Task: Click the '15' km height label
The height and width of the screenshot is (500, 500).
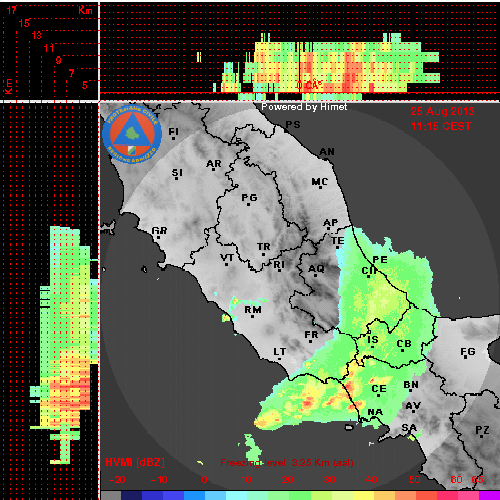Action: pos(24,23)
